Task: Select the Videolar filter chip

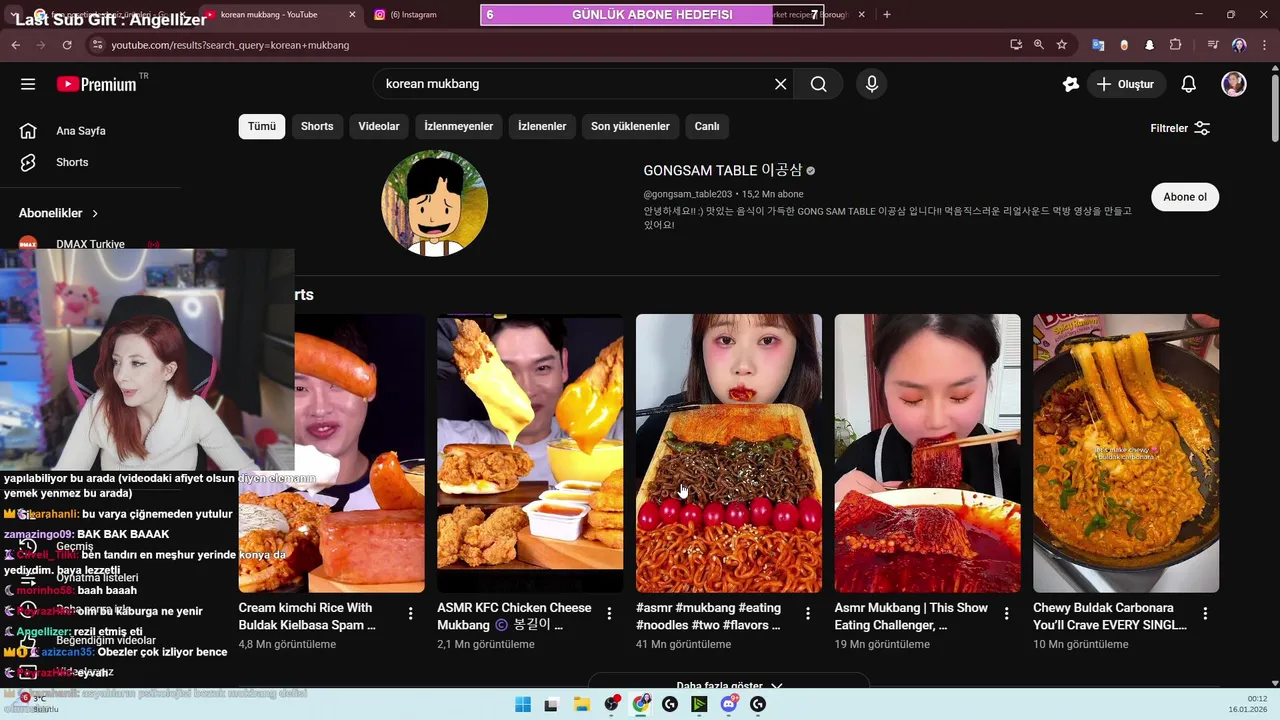Action: [x=379, y=126]
